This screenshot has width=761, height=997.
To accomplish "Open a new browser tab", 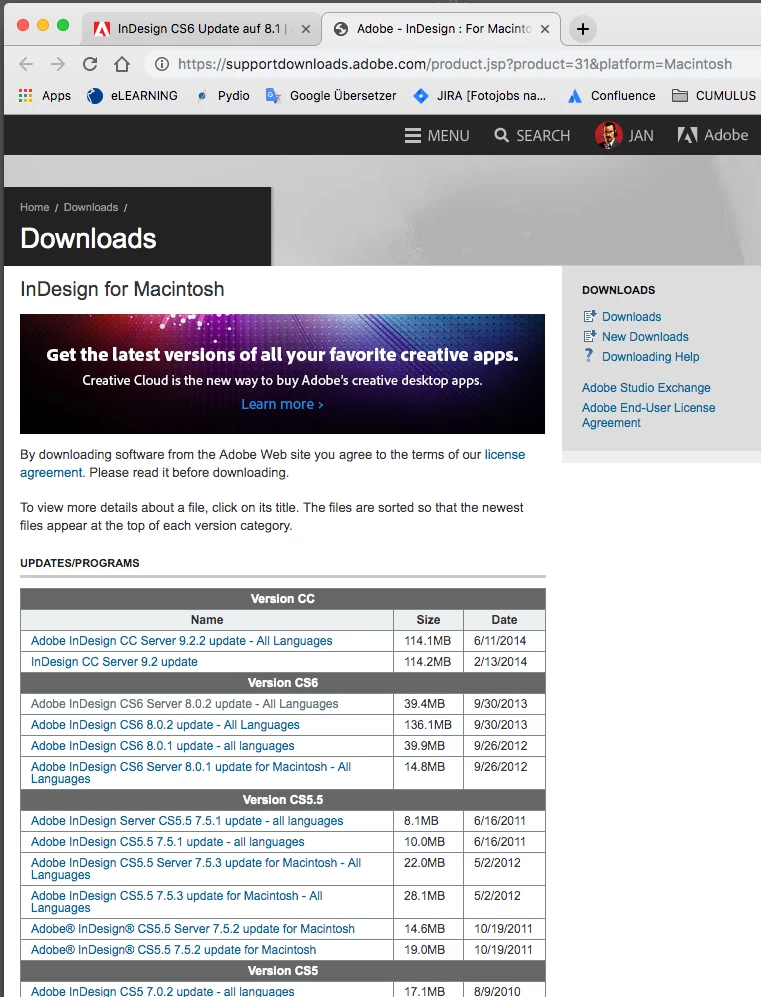I will click(x=582, y=29).
